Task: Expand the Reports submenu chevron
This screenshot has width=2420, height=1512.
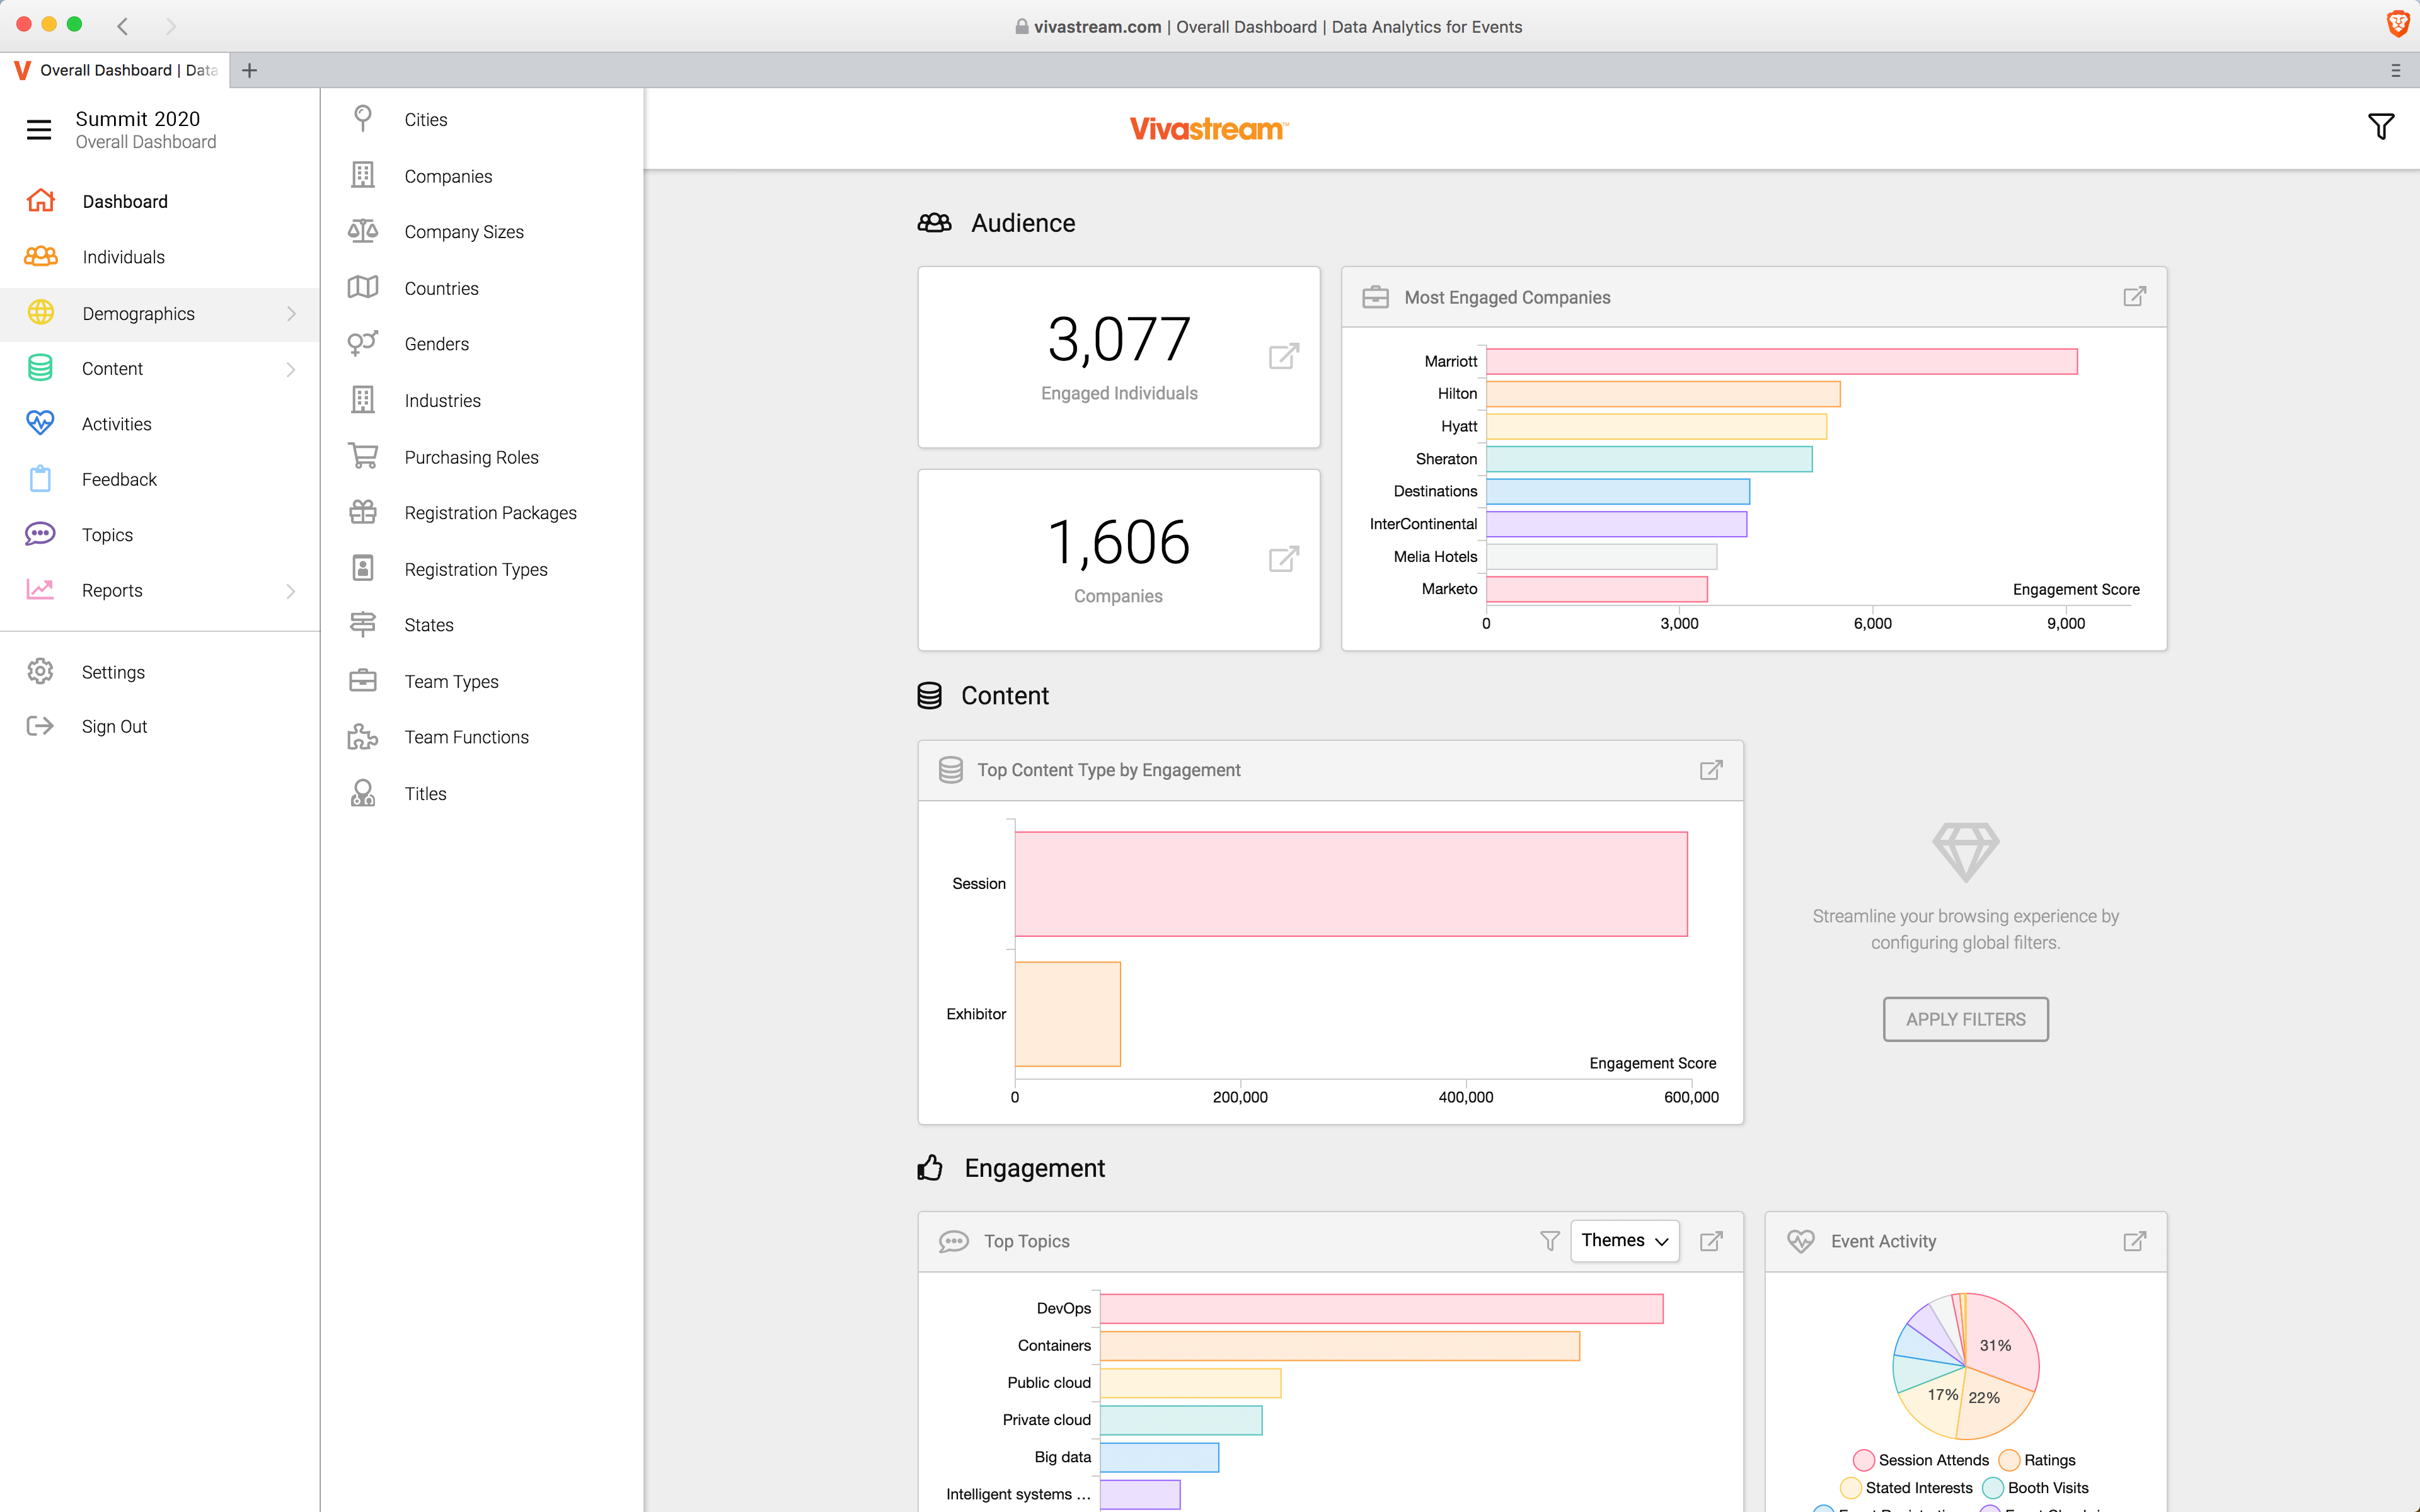Action: pos(291,591)
